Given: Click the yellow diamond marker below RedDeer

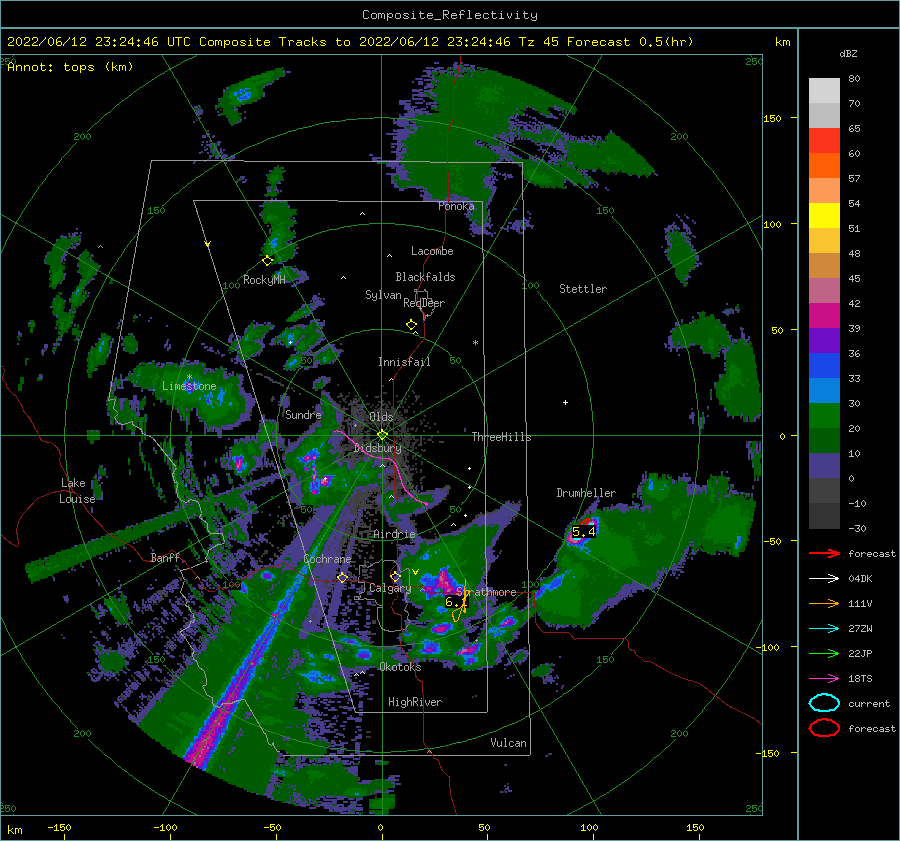Looking at the screenshot, I should [412, 325].
